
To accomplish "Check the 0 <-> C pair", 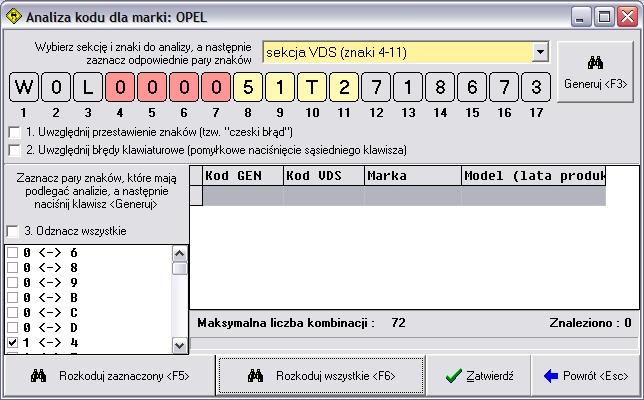I will tap(13, 313).
